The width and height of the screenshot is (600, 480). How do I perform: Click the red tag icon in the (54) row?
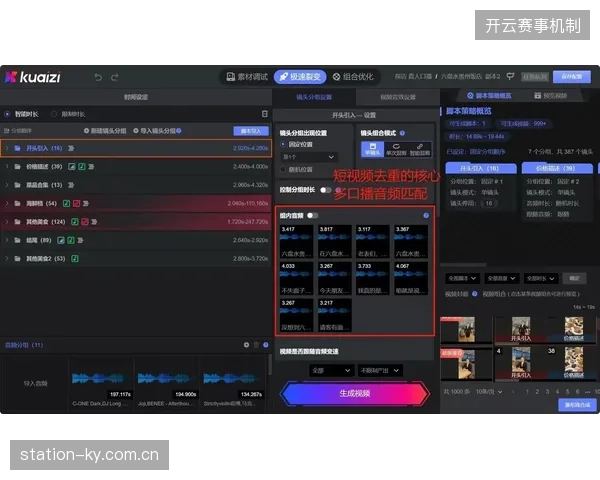pos(76,203)
